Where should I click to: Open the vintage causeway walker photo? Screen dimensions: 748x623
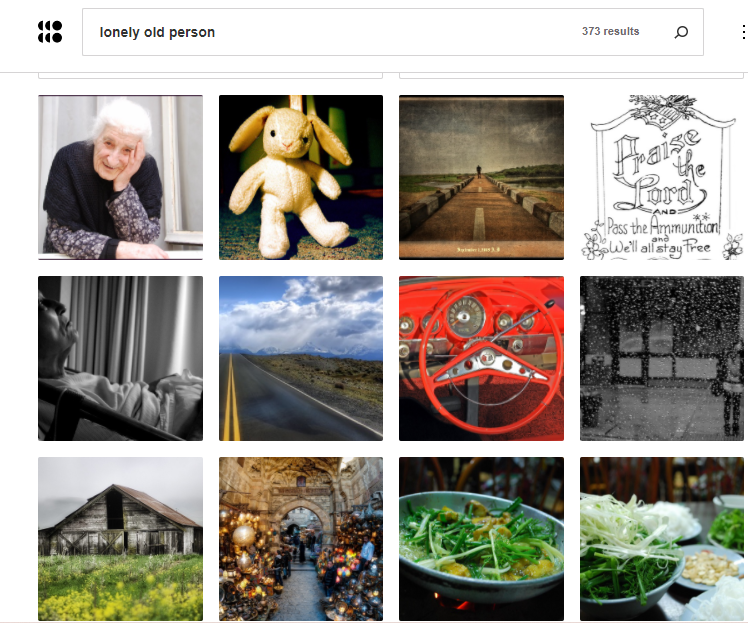point(481,177)
